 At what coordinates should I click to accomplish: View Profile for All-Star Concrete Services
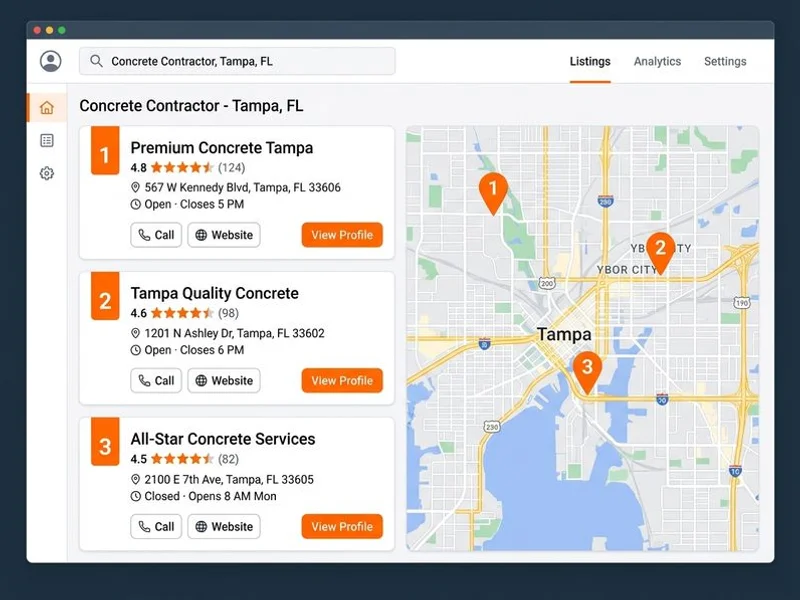pos(342,527)
